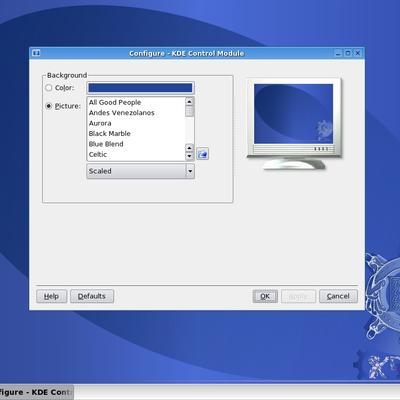This screenshot has height=400, width=400.
Task: Close the Configure dialog window
Action: [358, 53]
